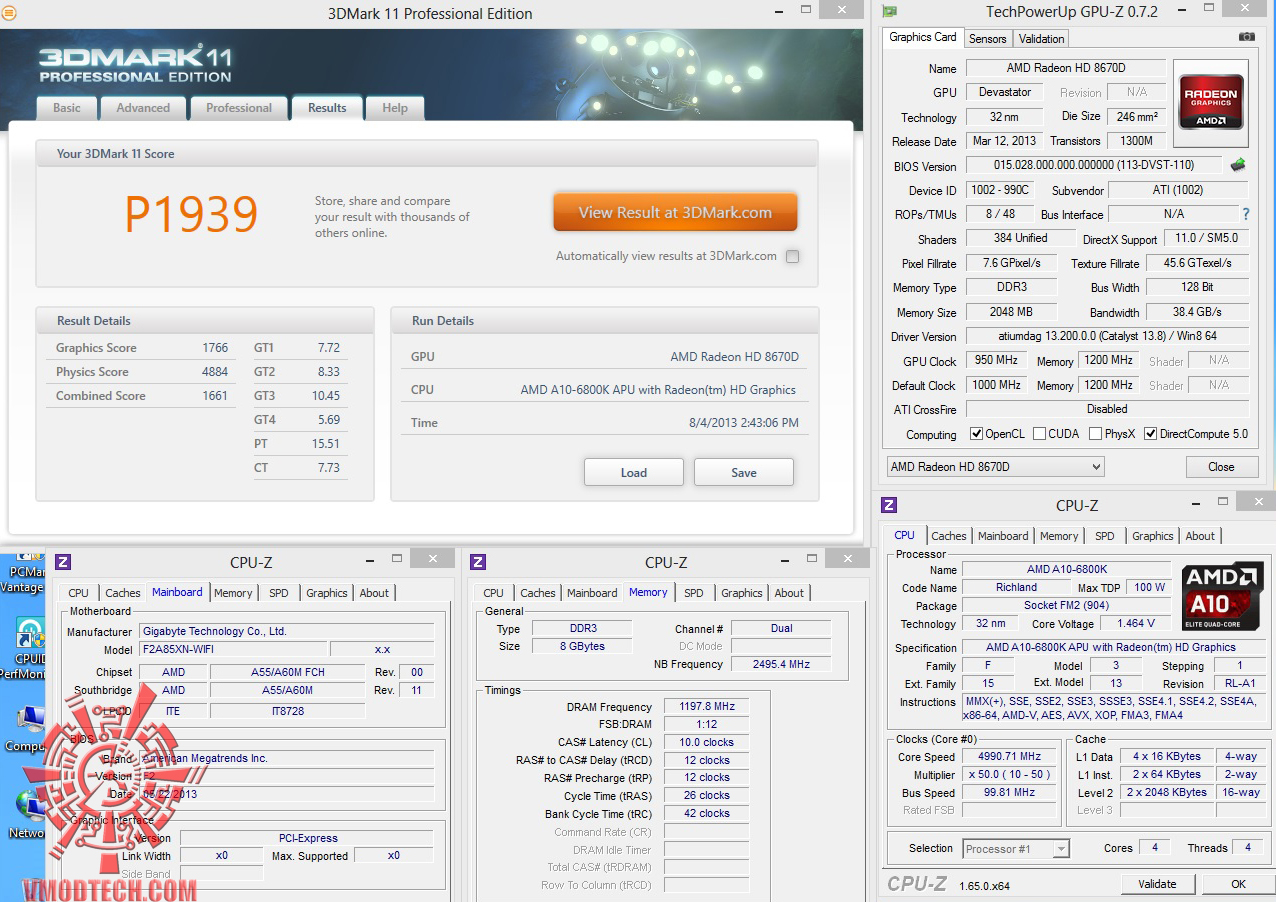Toggle the CUDA checkbox
This screenshot has height=902, width=1276.
tap(1039, 434)
